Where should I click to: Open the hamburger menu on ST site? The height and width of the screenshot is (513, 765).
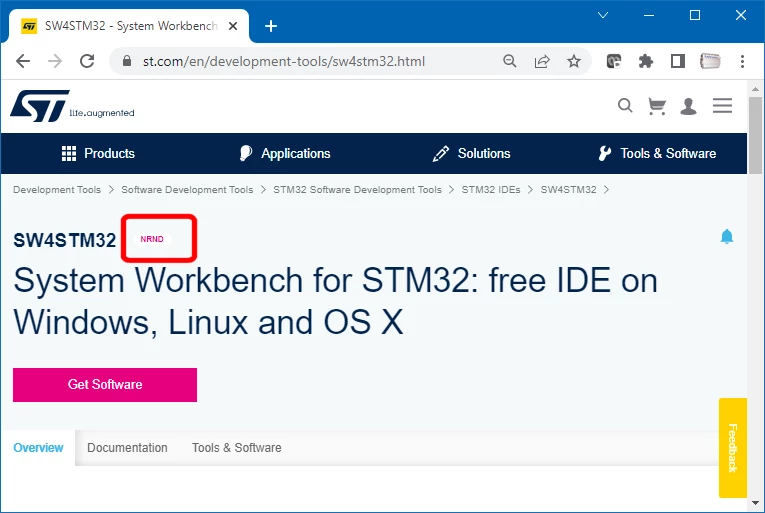point(722,105)
